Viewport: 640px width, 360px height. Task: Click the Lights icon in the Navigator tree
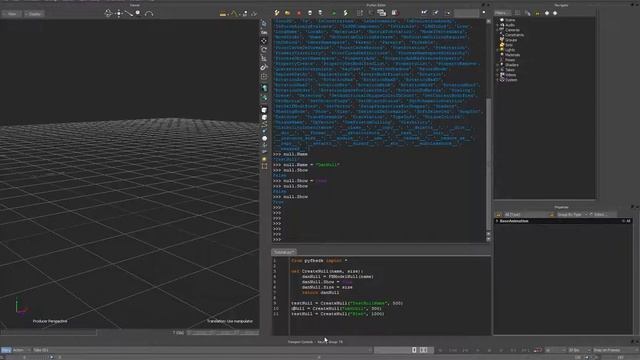[502, 50]
